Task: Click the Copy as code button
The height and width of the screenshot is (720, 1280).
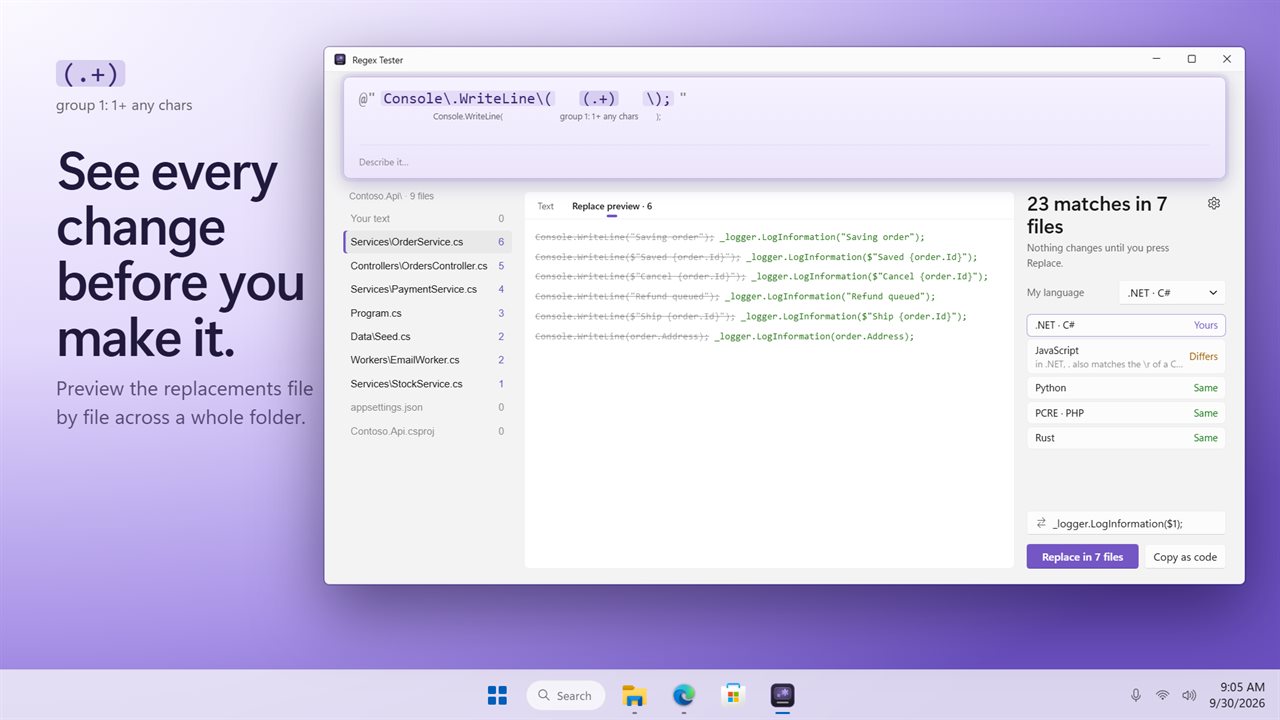Action: pyautogui.click(x=1185, y=557)
